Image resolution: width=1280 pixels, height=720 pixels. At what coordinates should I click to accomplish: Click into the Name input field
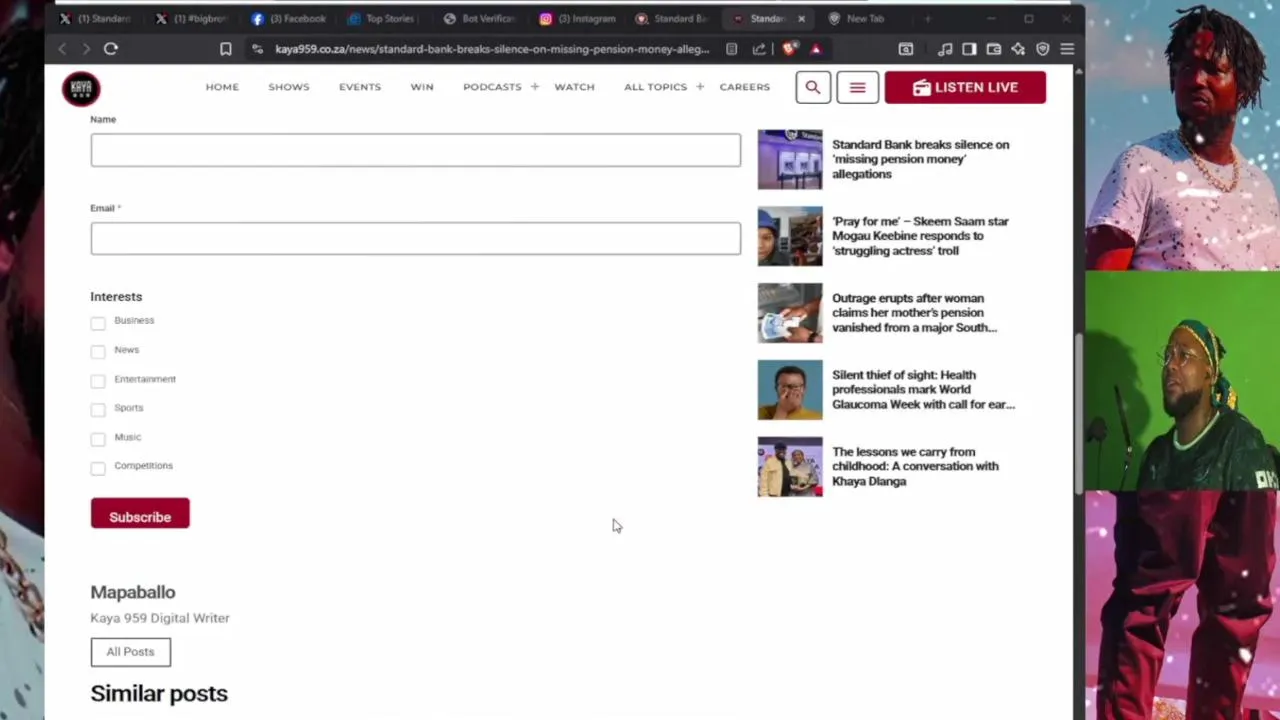pyautogui.click(x=415, y=150)
